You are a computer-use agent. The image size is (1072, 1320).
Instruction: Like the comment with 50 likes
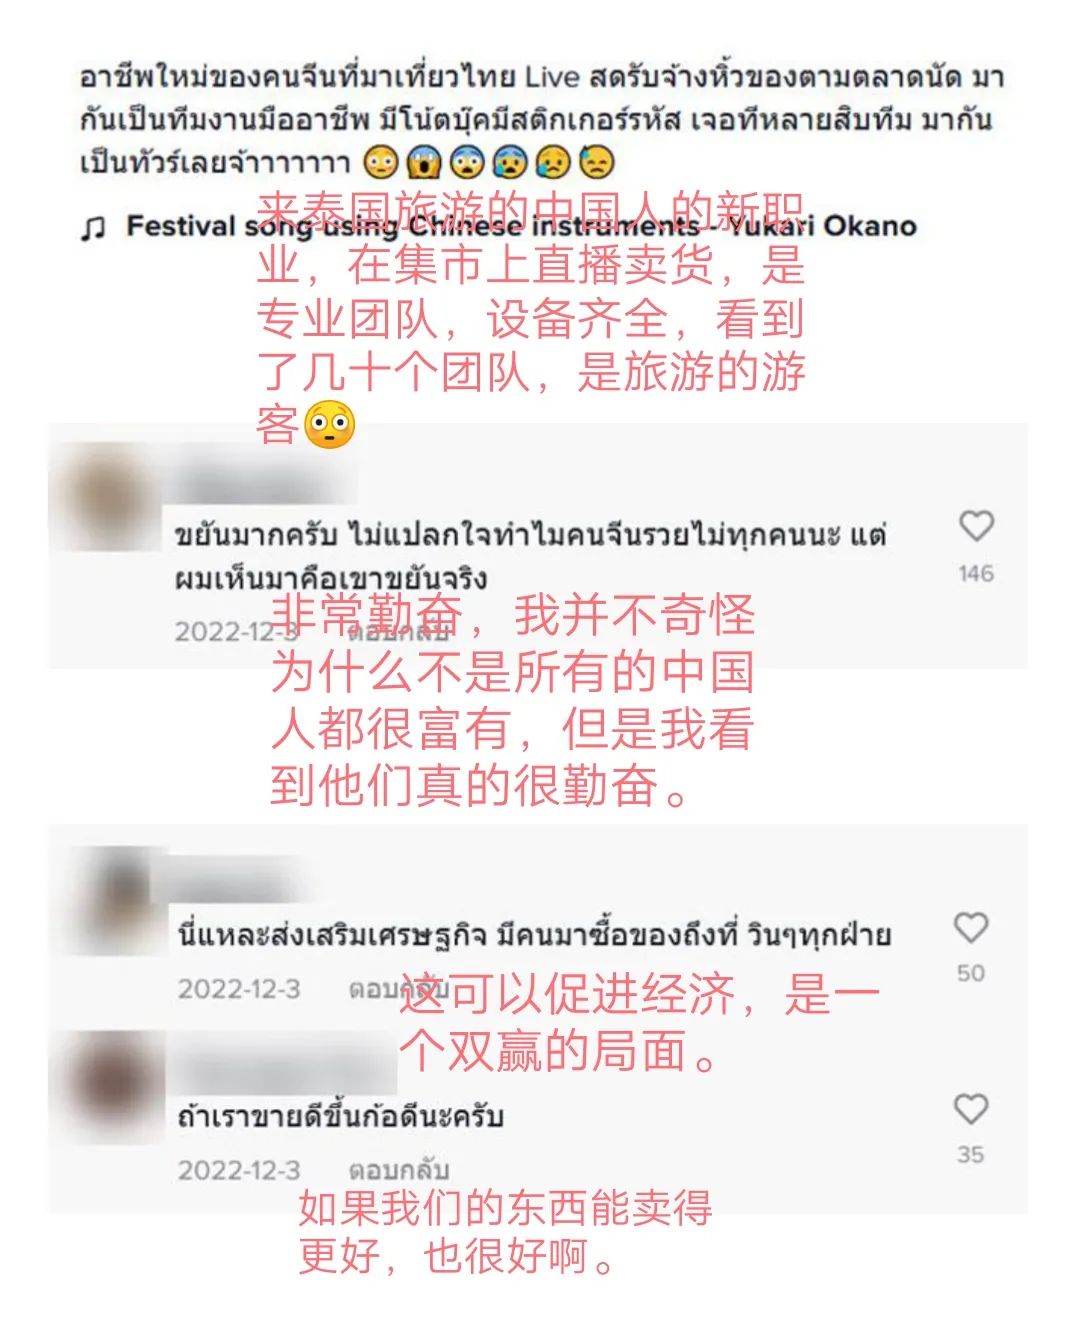pos(970,927)
